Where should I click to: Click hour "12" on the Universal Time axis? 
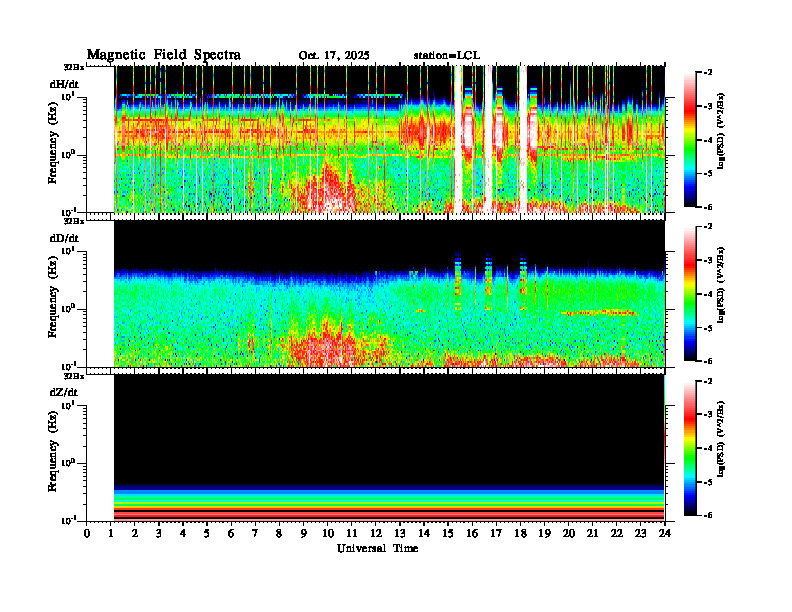(376, 534)
